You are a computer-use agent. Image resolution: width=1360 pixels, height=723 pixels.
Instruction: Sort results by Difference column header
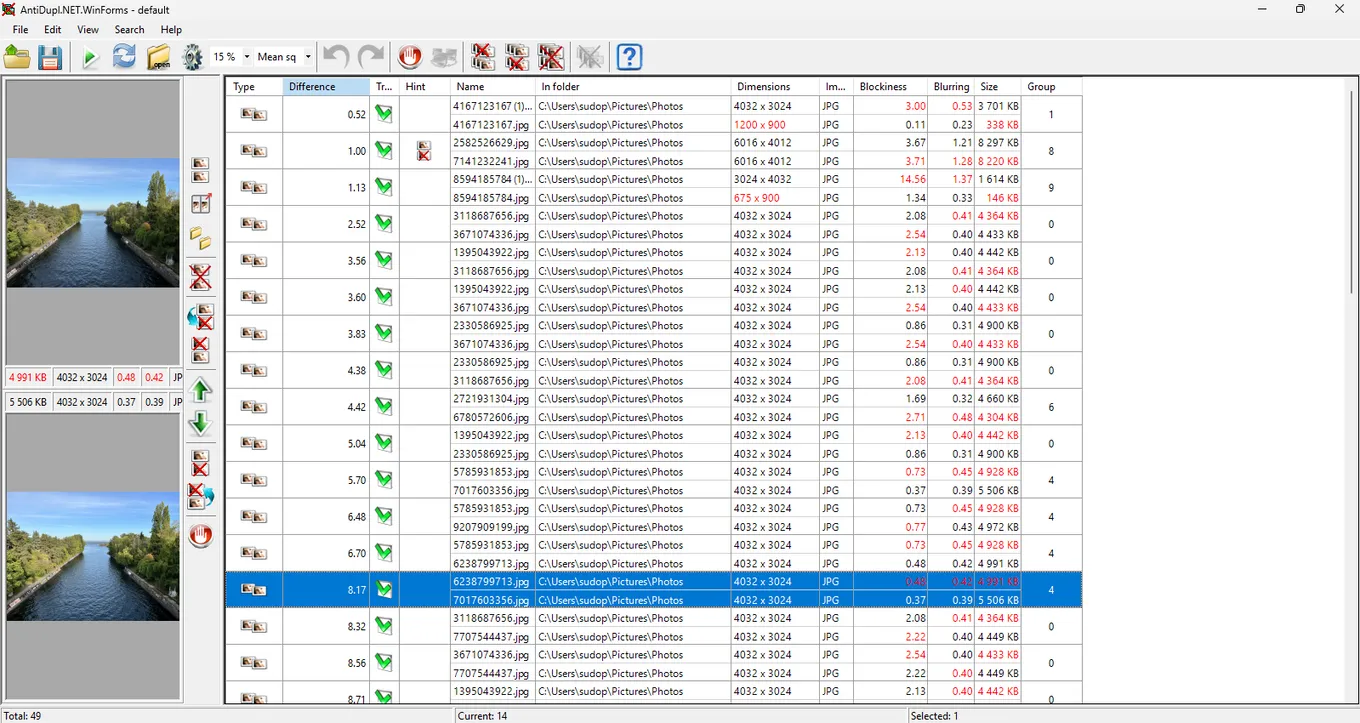[325, 87]
